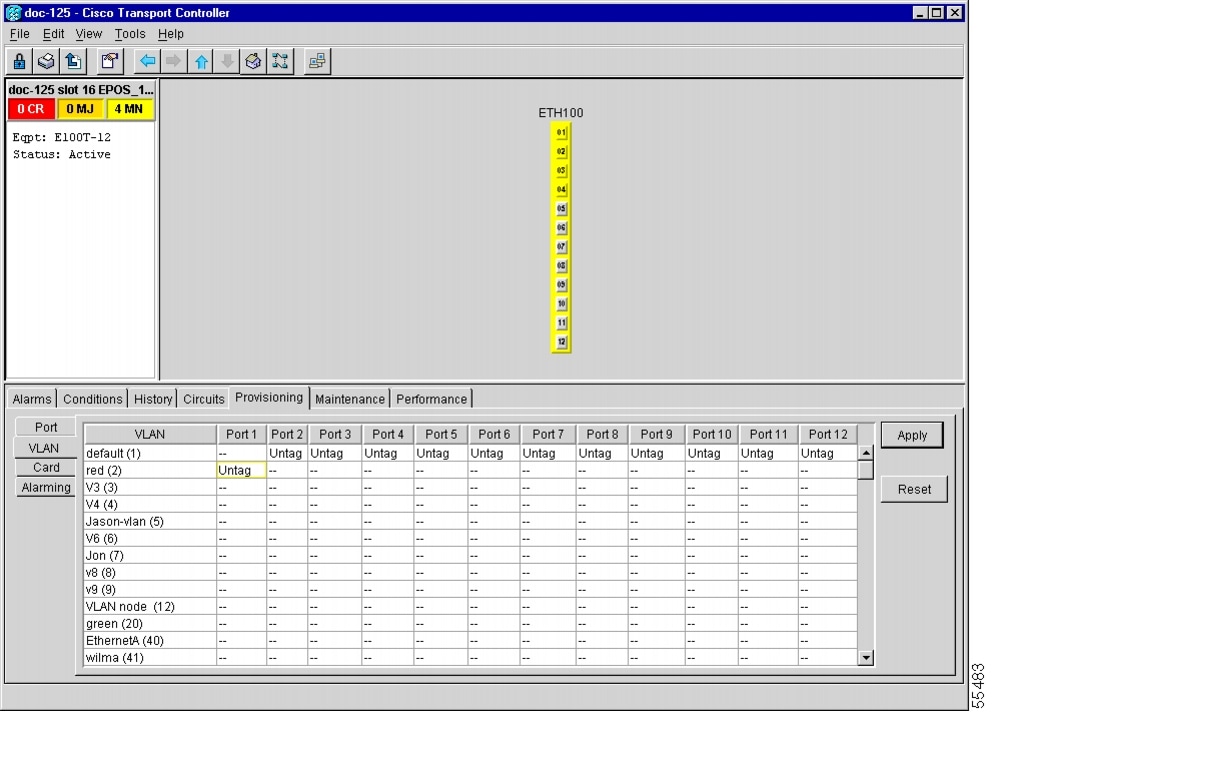Open the default (1) Port 12 Untag cell
1212x761 pixels.
point(827,453)
